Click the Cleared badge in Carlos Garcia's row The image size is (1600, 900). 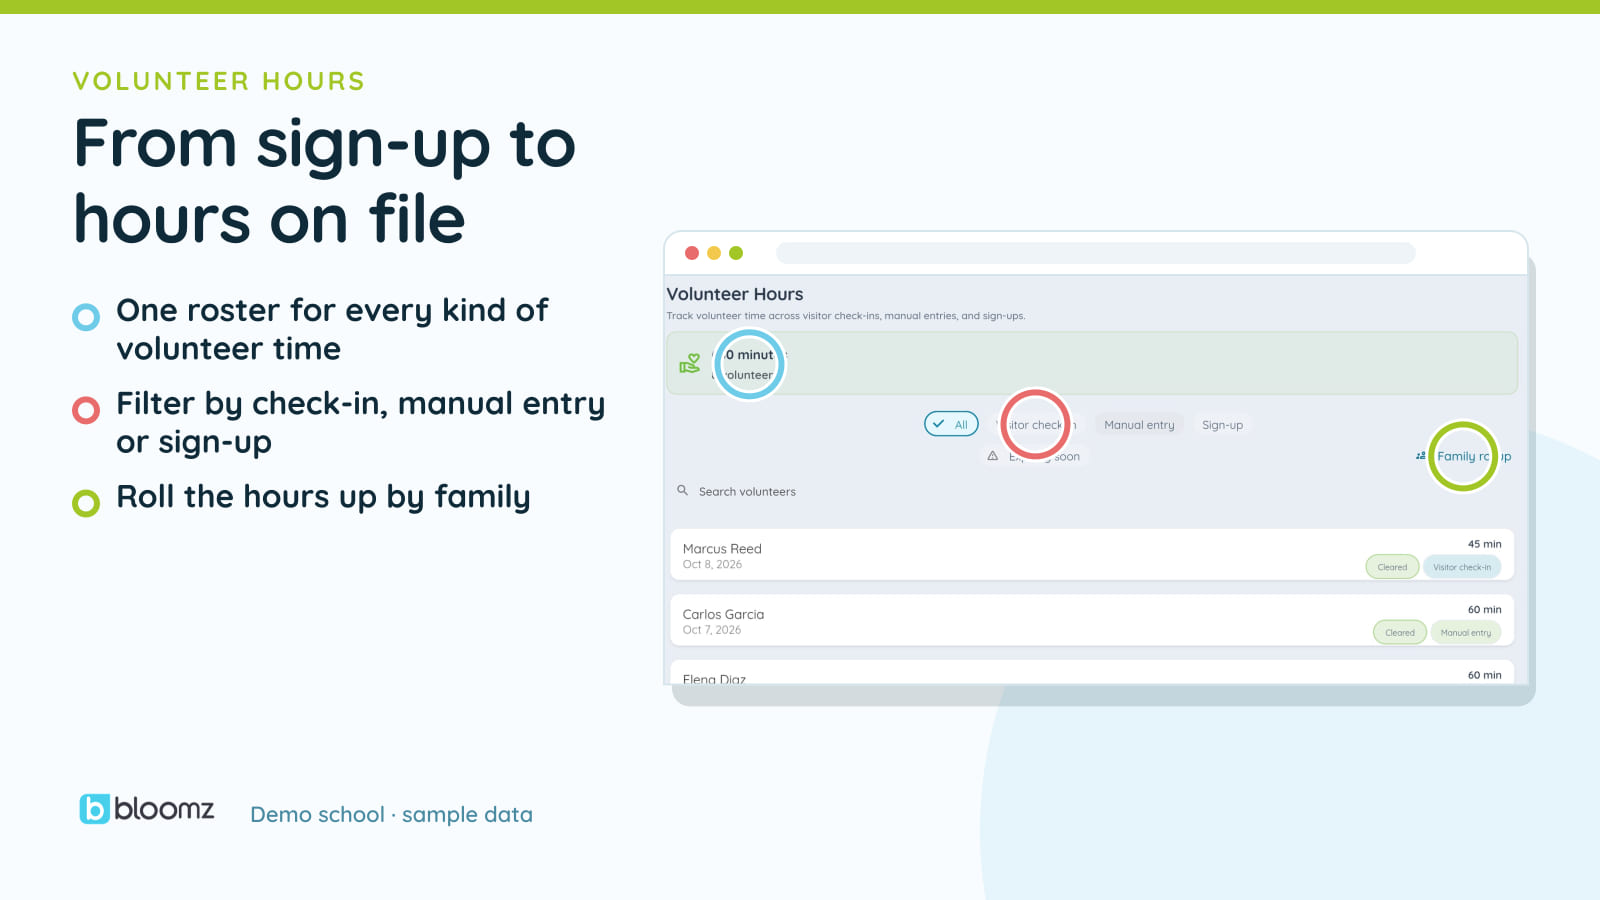pyautogui.click(x=1400, y=632)
